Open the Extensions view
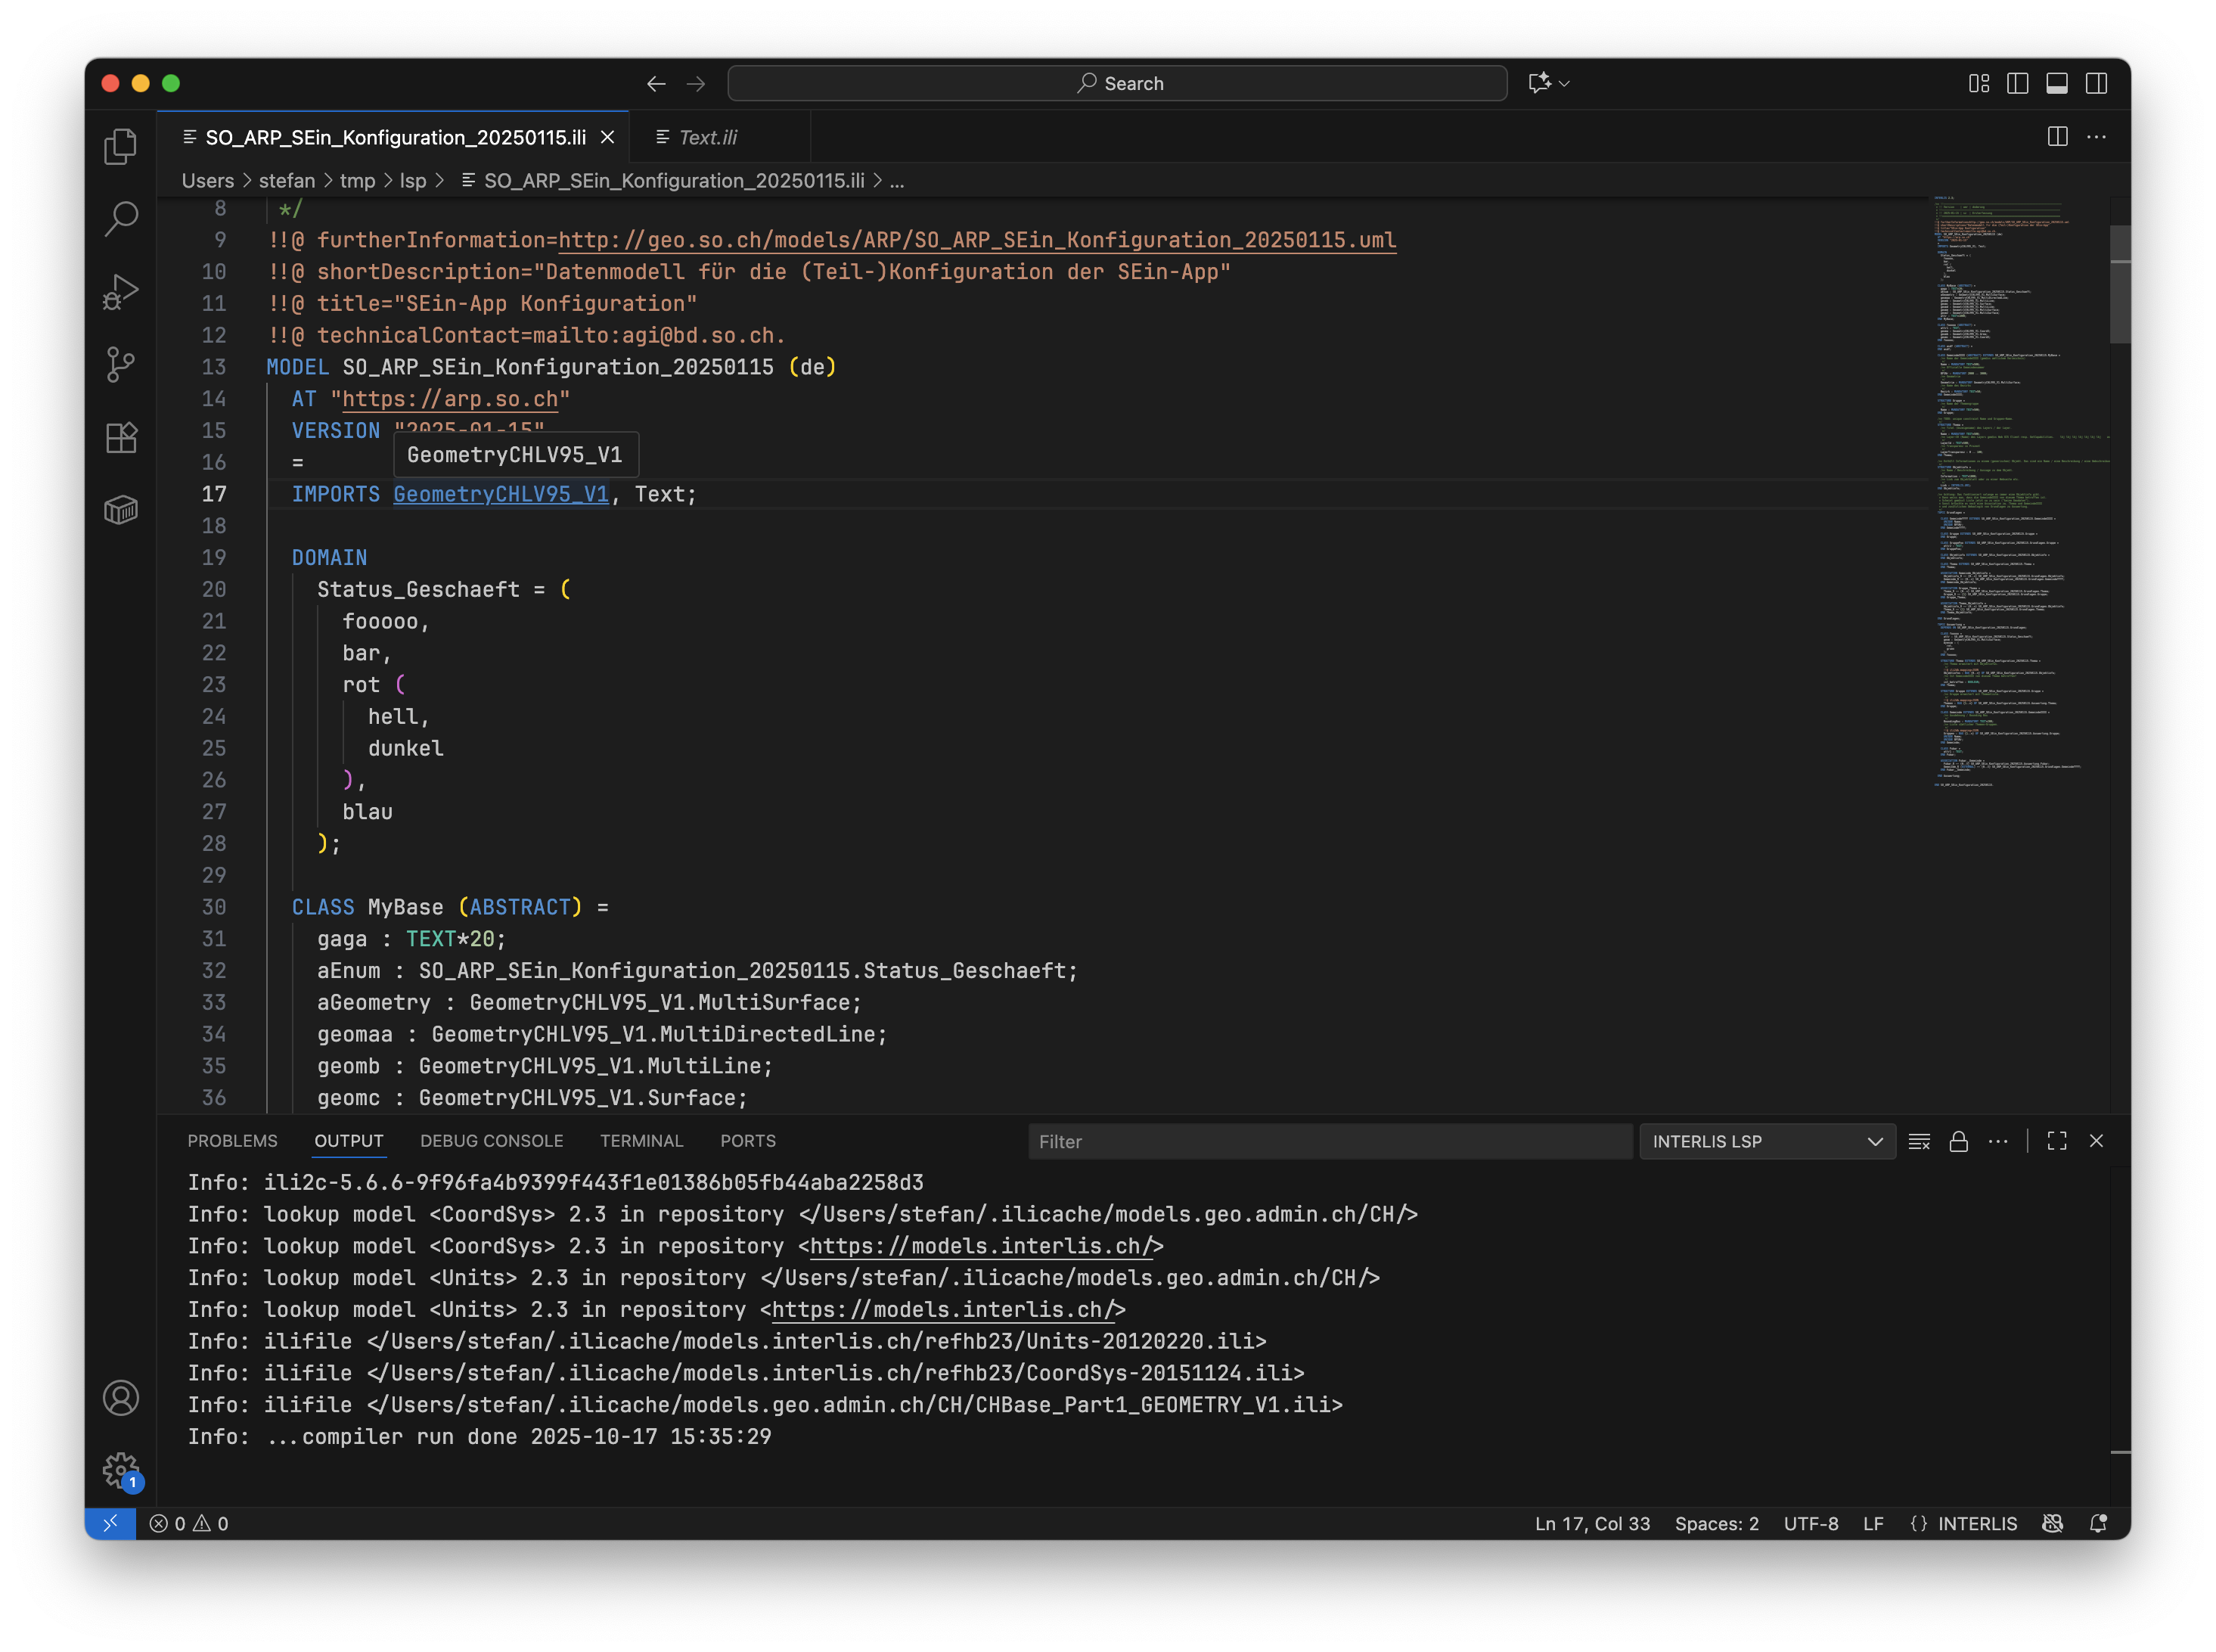 point(120,437)
